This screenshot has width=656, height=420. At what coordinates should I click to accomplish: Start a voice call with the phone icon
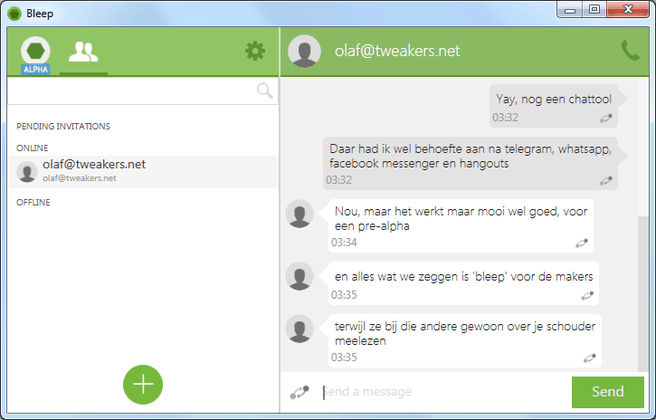tap(630, 51)
